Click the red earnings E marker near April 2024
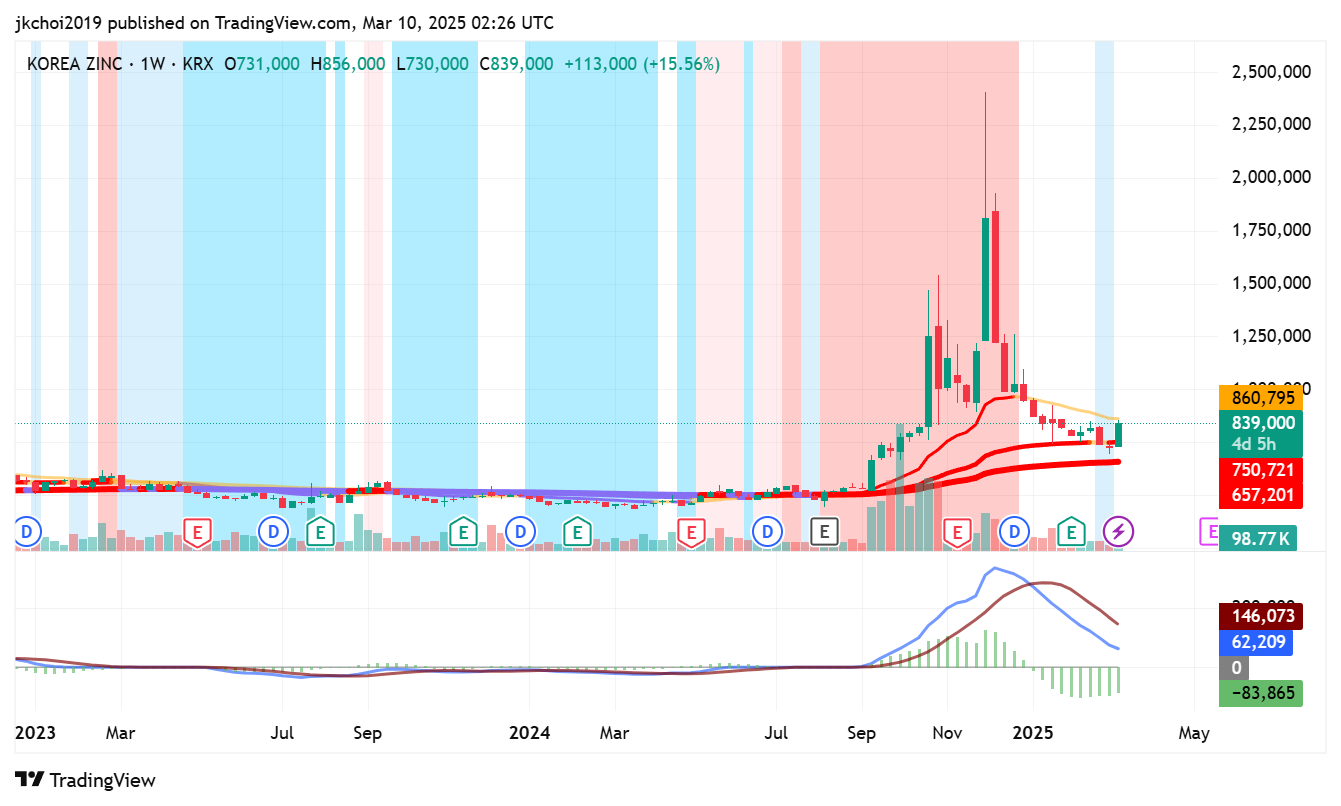 coord(690,531)
